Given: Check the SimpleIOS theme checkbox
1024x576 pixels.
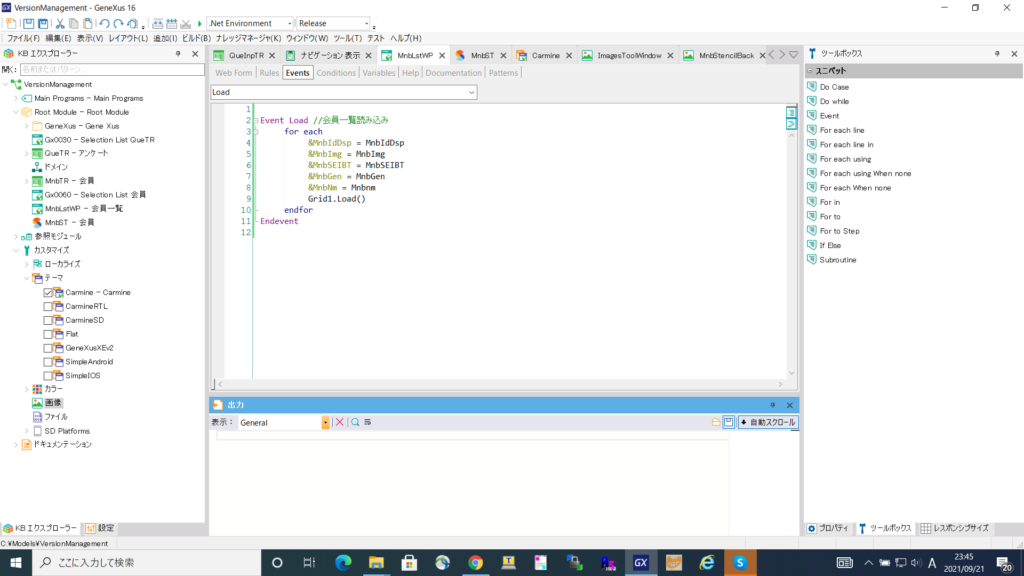Looking at the screenshot, I should point(48,376).
